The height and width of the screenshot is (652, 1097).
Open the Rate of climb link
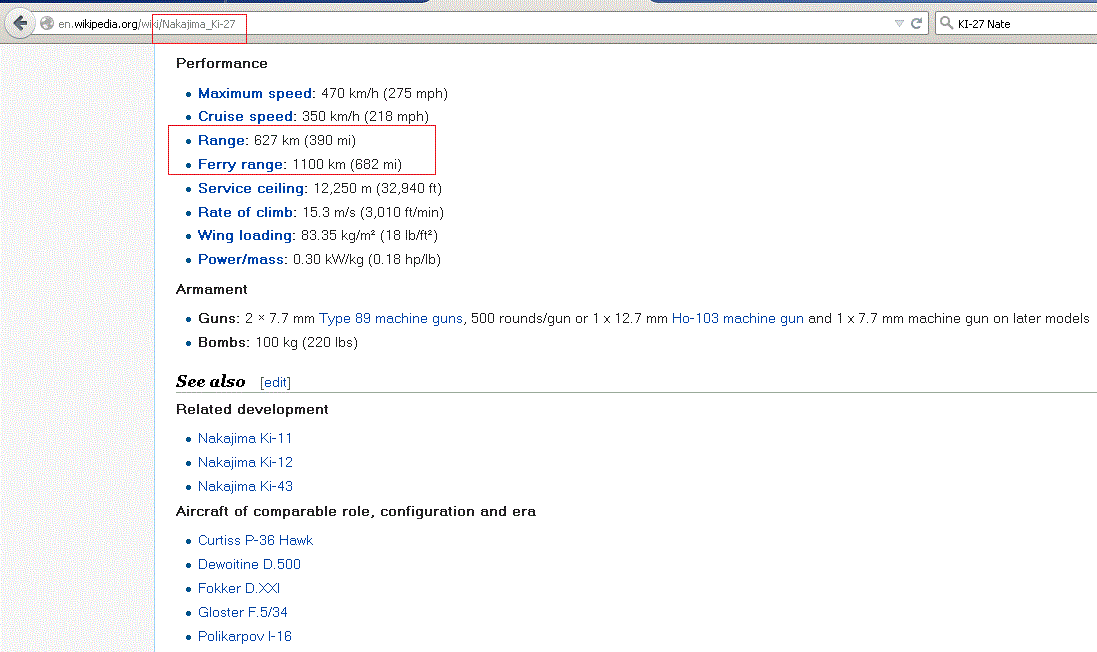[246, 212]
